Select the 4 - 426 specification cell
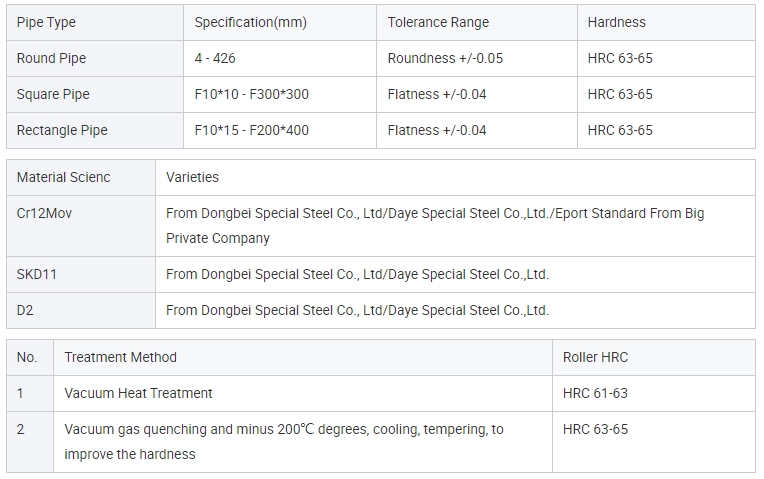Viewport: 764px width, 479px height. (x=280, y=58)
